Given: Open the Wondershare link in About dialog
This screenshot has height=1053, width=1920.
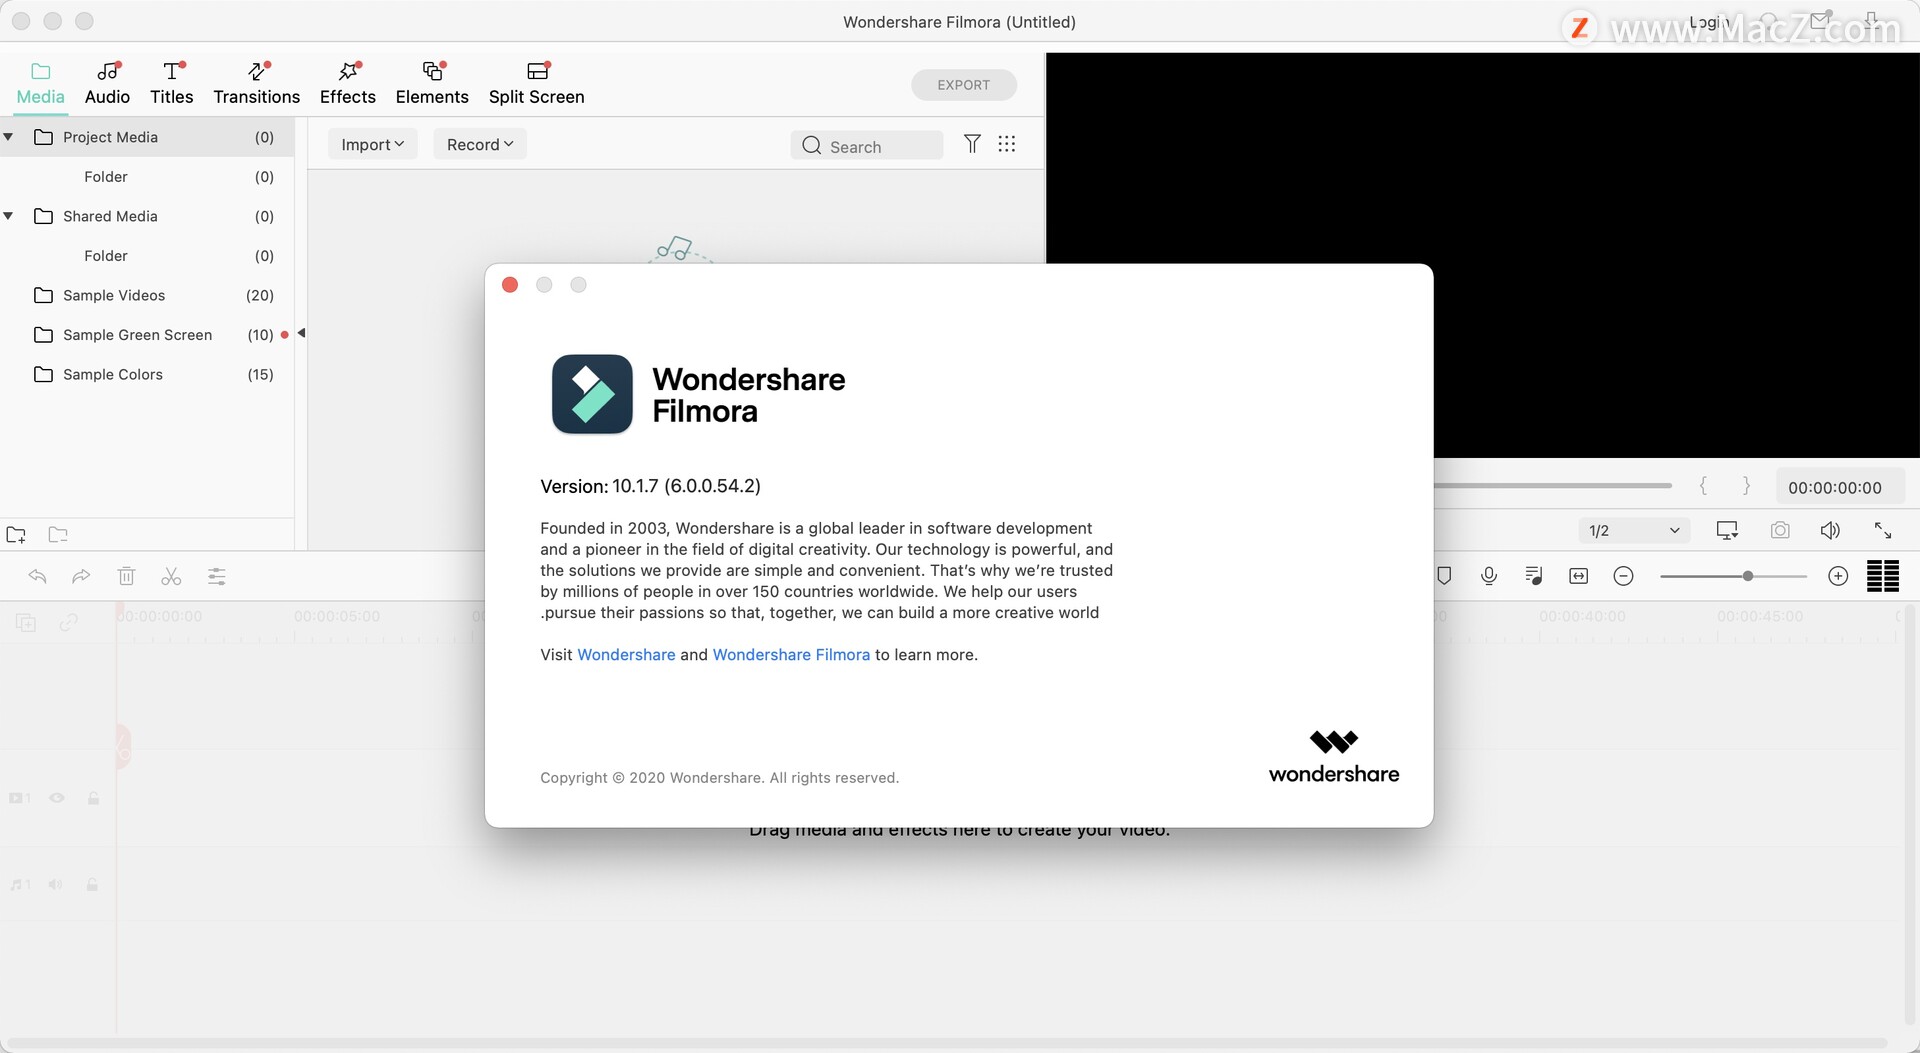Looking at the screenshot, I should (626, 655).
